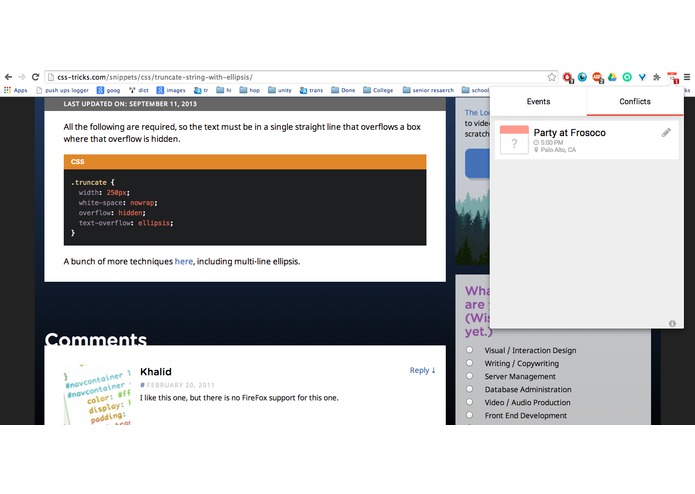Select 'Database Administration' radio option
Viewport: 695px width, 494px height.
[x=469, y=389]
